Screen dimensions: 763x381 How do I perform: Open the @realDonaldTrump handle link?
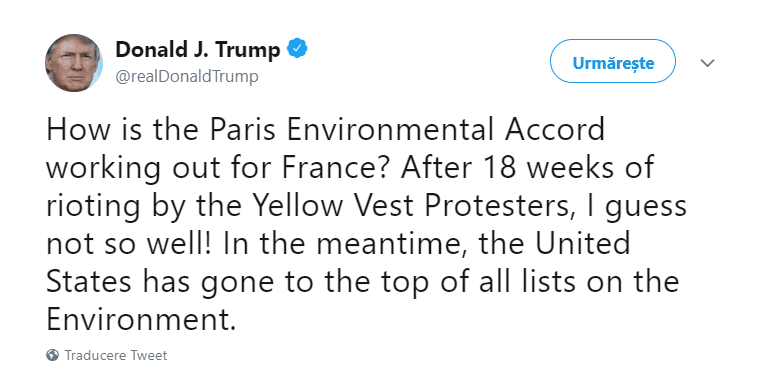(x=187, y=76)
